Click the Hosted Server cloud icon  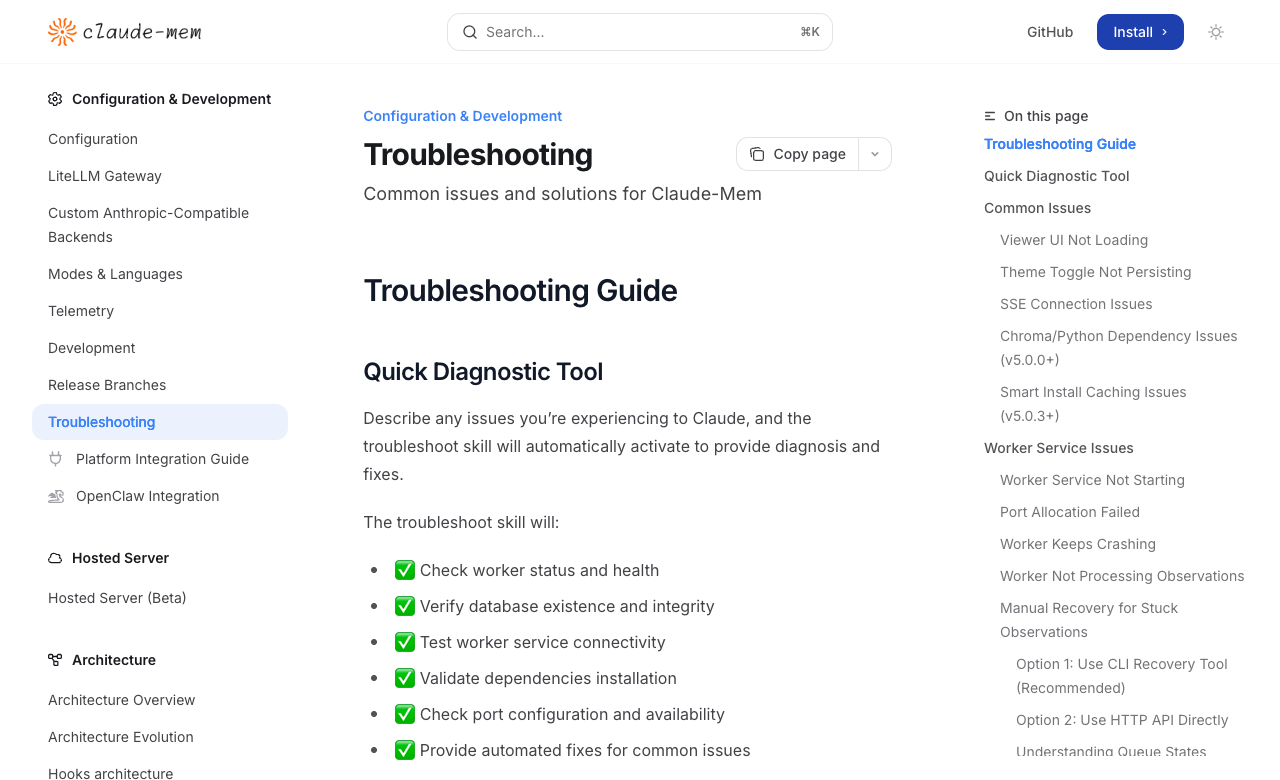tap(55, 558)
